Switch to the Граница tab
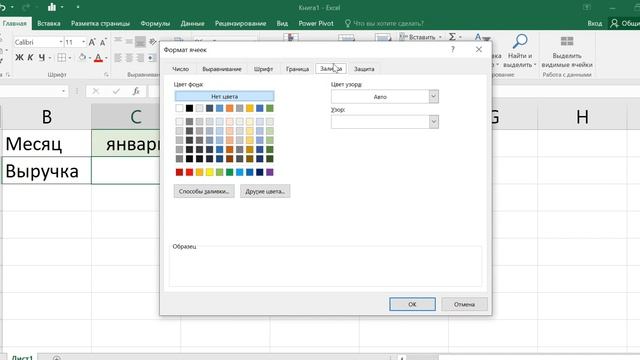The image size is (640, 360). click(297, 69)
